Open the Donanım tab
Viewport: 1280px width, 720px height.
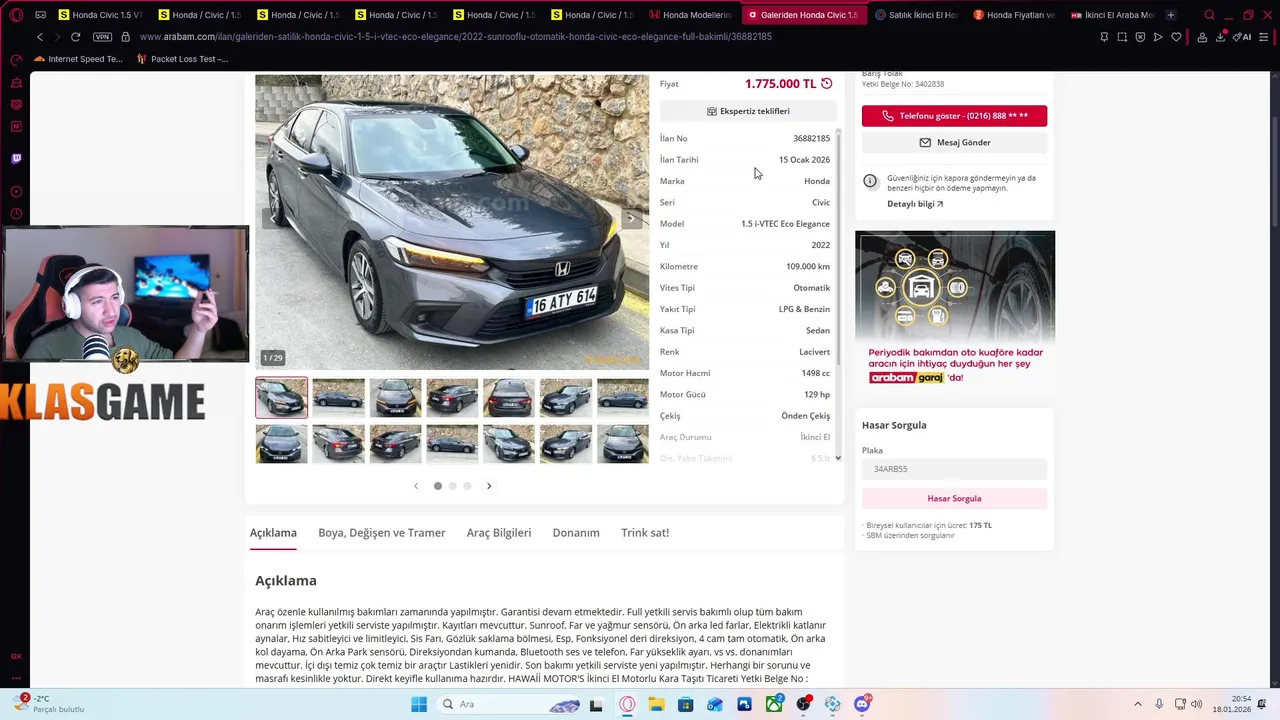[576, 533]
